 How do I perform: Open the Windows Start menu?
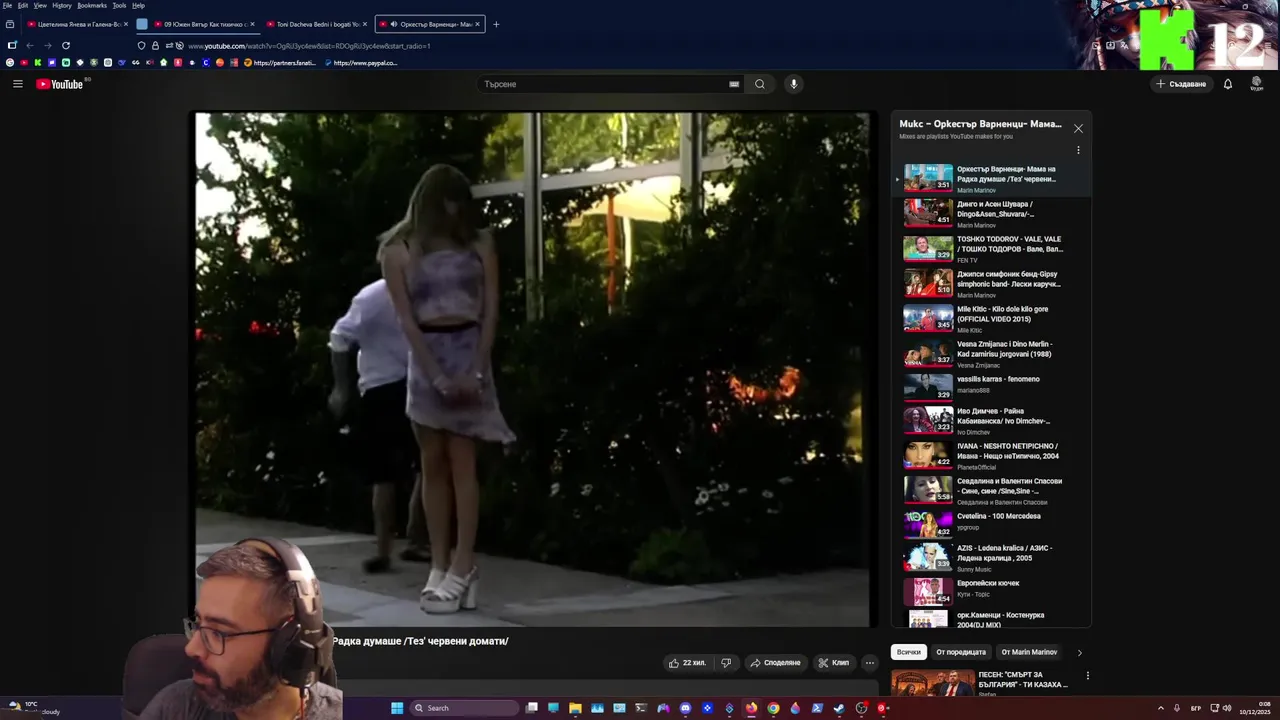point(397,708)
